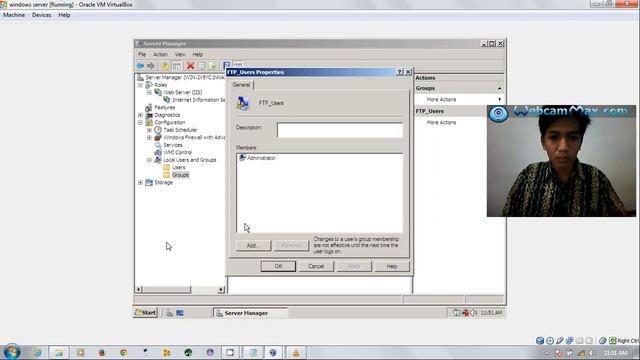The image size is (640, 360).
Task: Click the red X Delete toolbar icon
Action: (190, 66)
